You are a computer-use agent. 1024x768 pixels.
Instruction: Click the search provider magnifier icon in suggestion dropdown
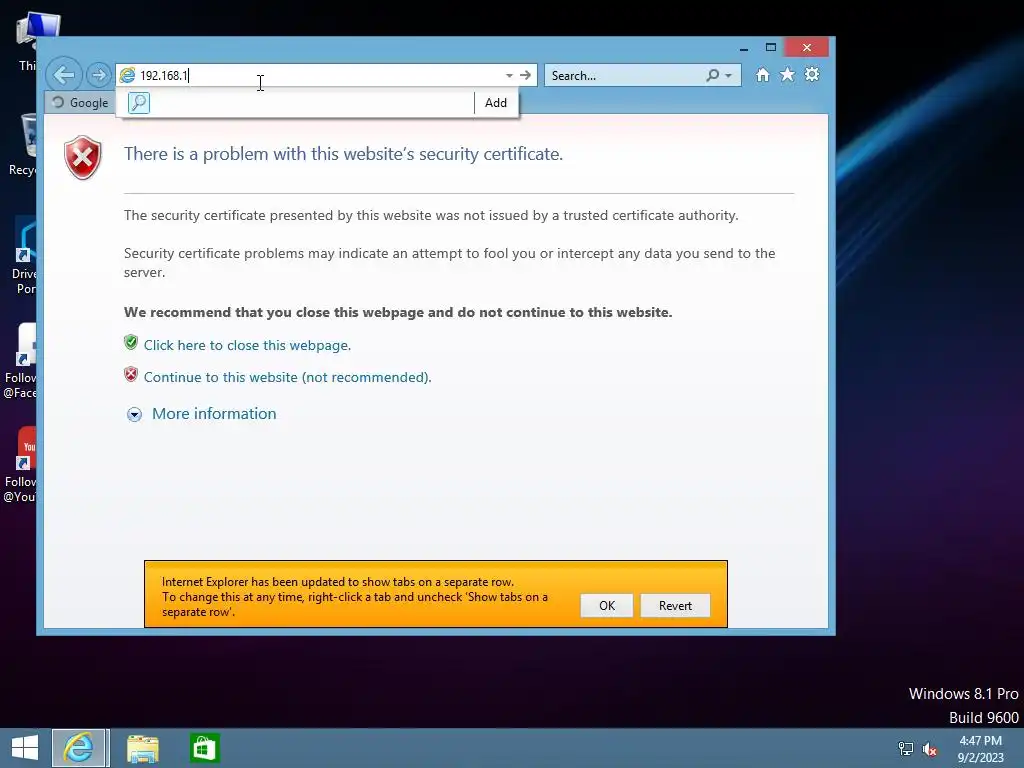(x=139, y=103)
